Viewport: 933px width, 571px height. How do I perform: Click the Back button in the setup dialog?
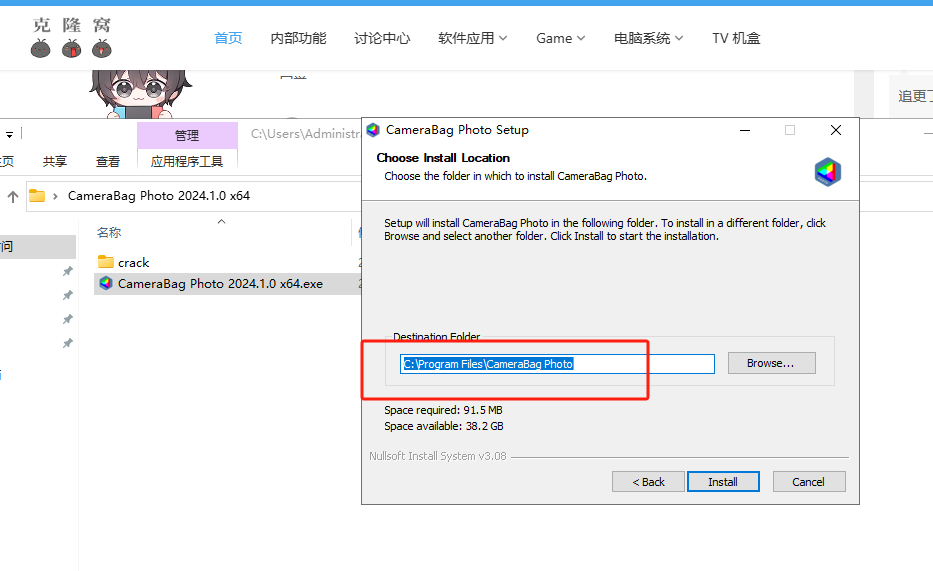point(648,482)
